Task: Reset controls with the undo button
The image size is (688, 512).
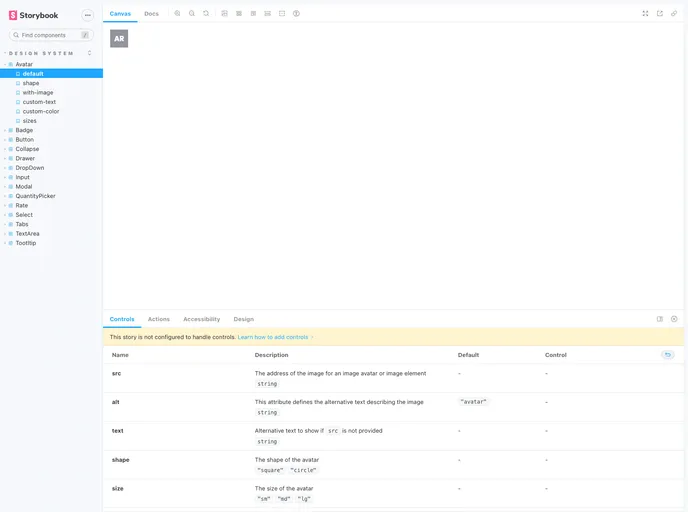Action: [x=667, y=354]
